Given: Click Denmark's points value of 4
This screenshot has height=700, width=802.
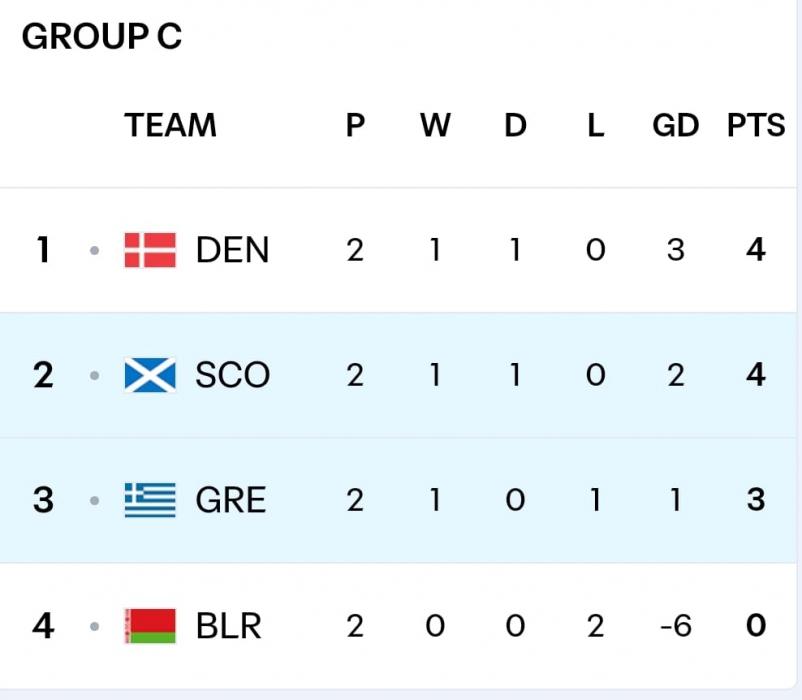Looking at the screenshot, I should 756,250.
